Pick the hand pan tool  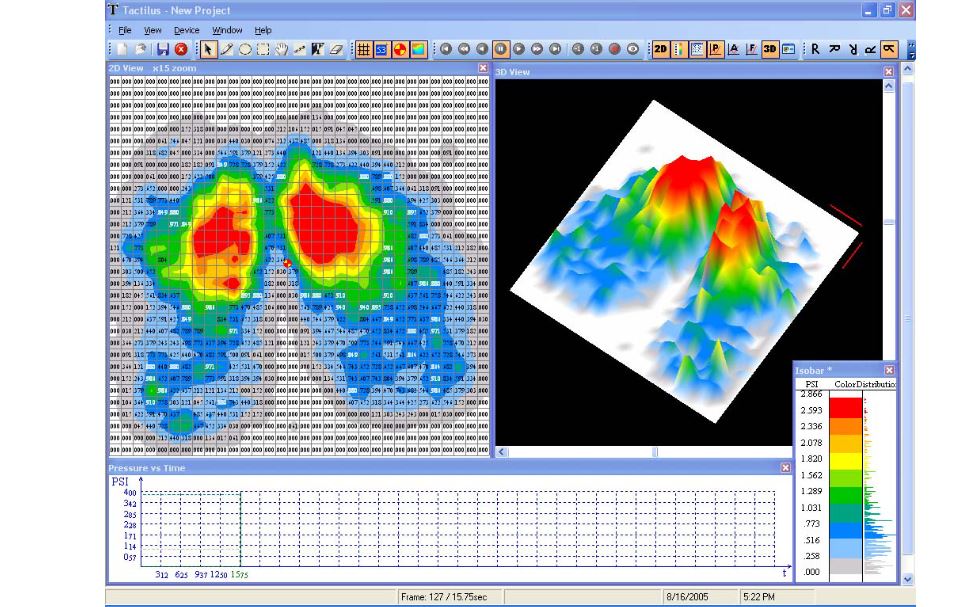click(x=283, y=45)
